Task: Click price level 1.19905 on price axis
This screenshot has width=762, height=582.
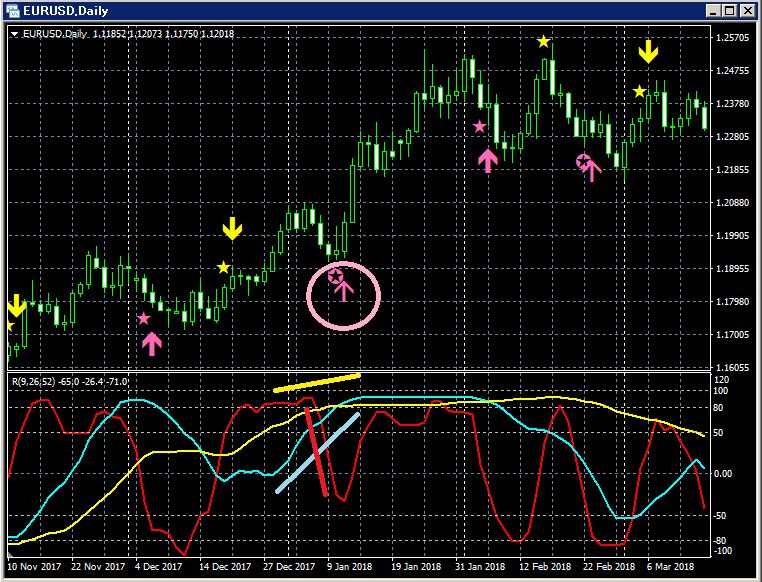Action: point(733,236)
